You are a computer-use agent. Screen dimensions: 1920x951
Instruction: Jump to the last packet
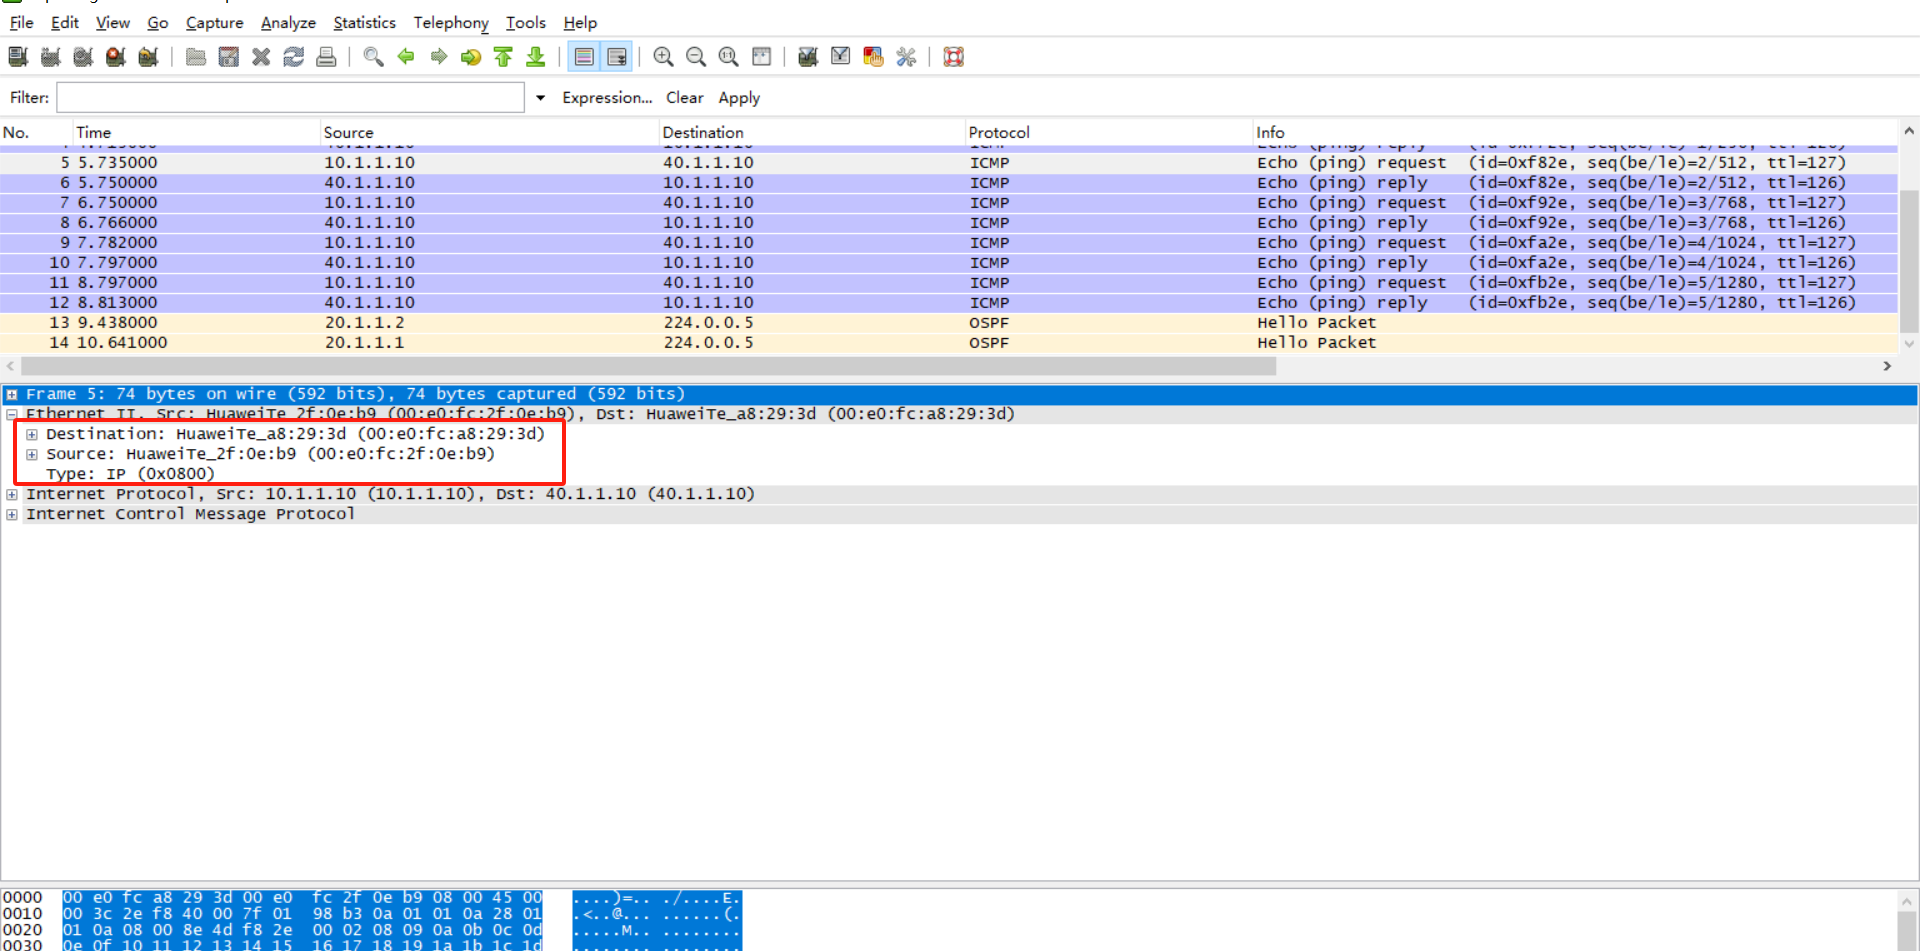click(536, 57)
